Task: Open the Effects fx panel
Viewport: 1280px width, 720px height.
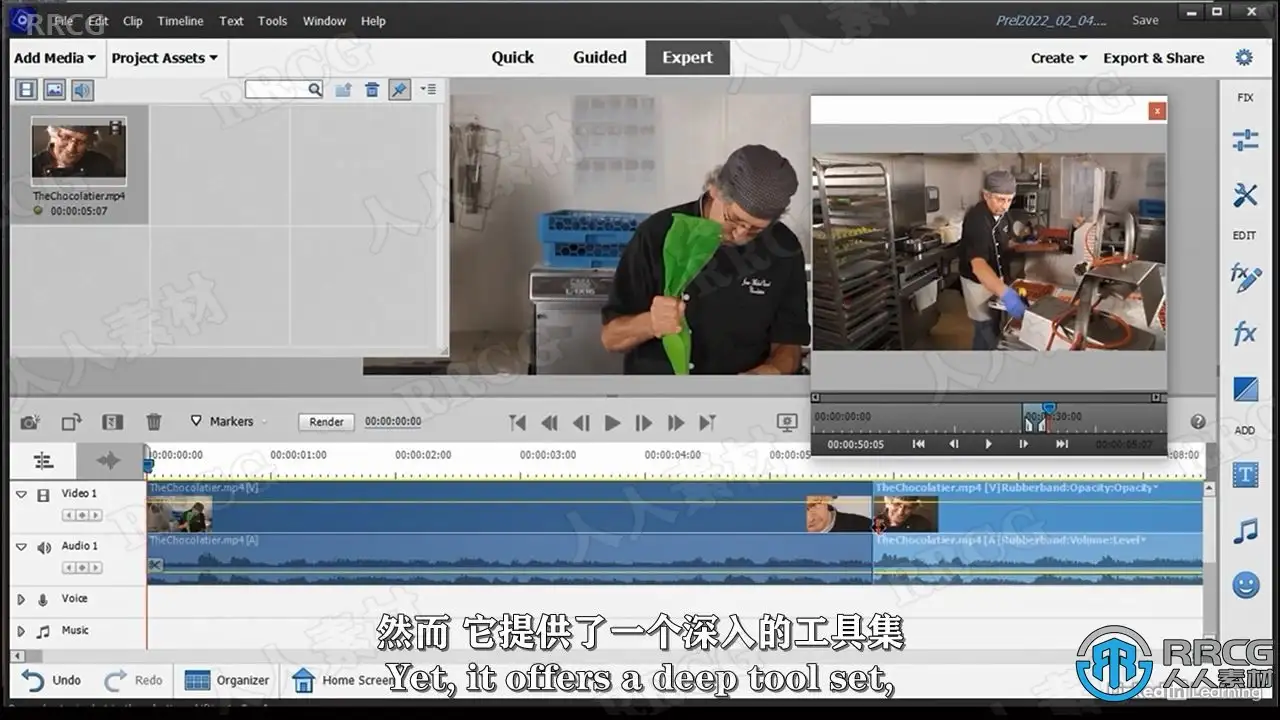Action: coord(1245,333)
